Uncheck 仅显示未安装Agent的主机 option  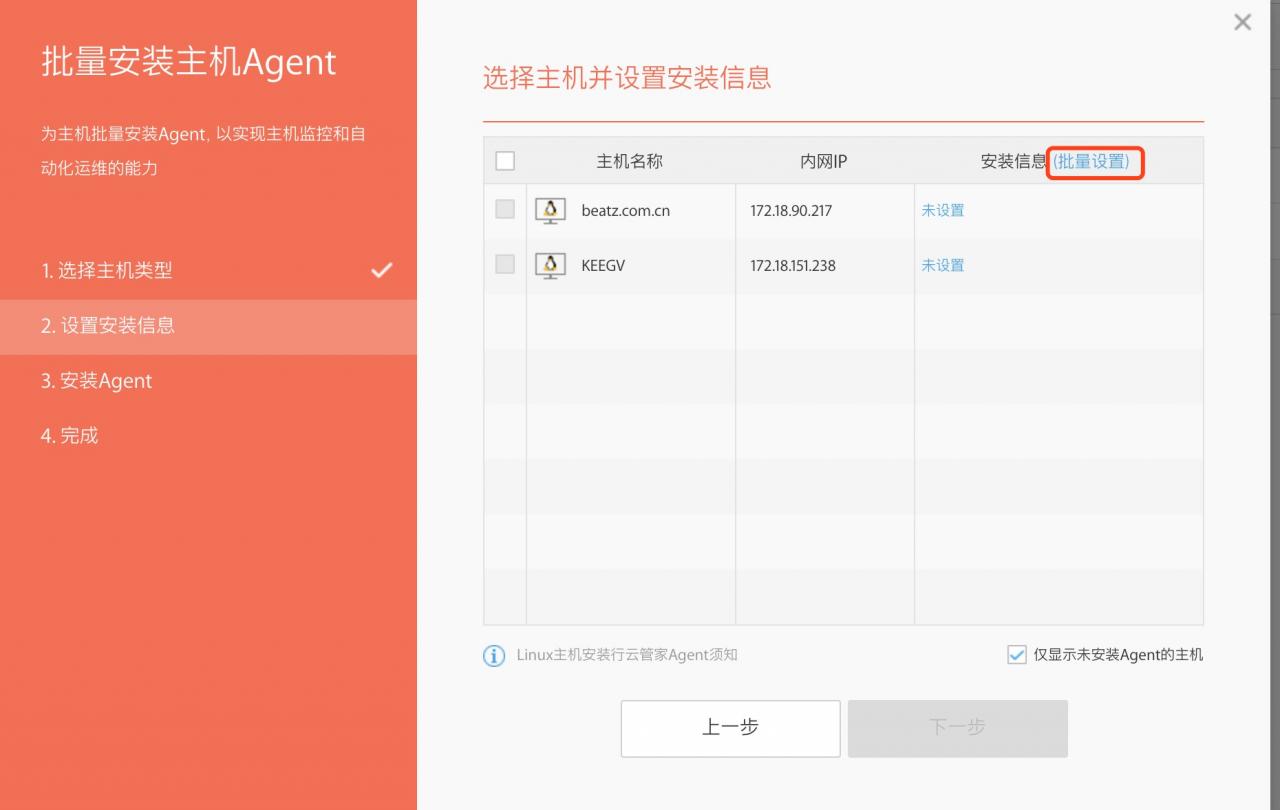pos(1016,655)
